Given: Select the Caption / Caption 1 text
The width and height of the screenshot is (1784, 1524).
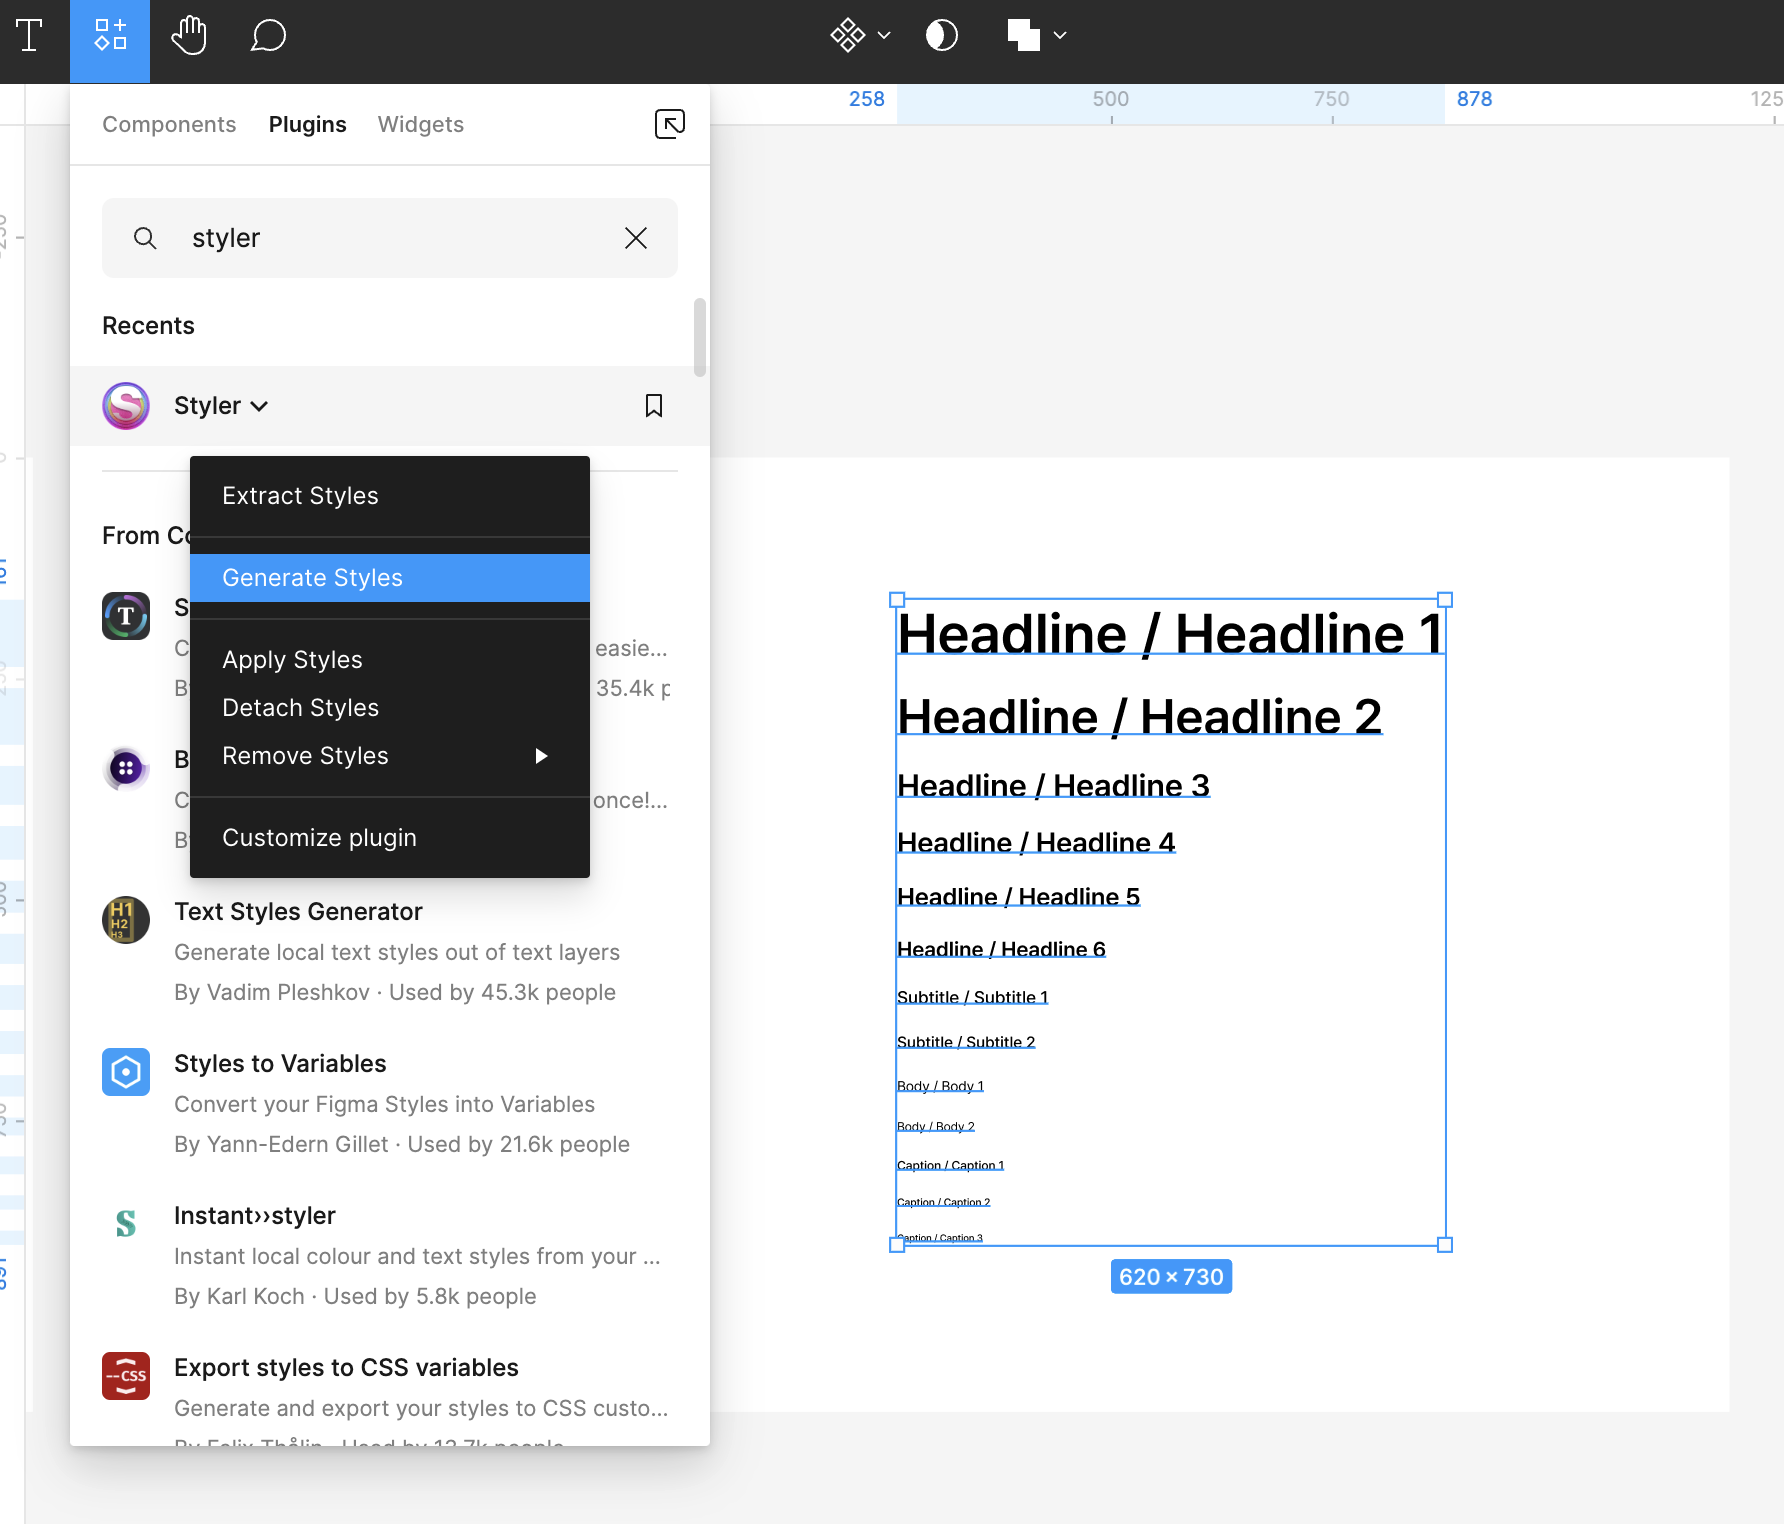Looking at the screenshot, I should [950, 1165].
